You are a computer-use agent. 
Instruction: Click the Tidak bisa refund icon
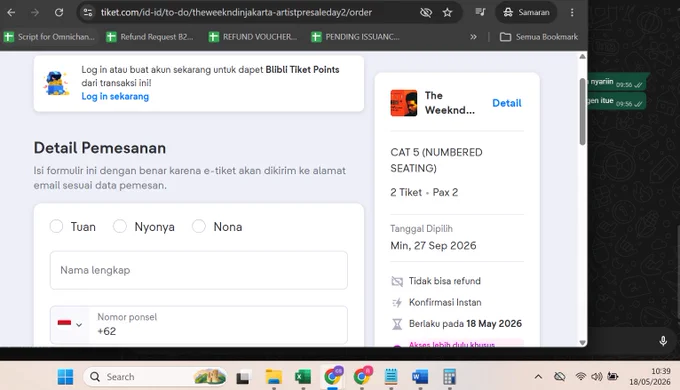click(x=397, y=281)
